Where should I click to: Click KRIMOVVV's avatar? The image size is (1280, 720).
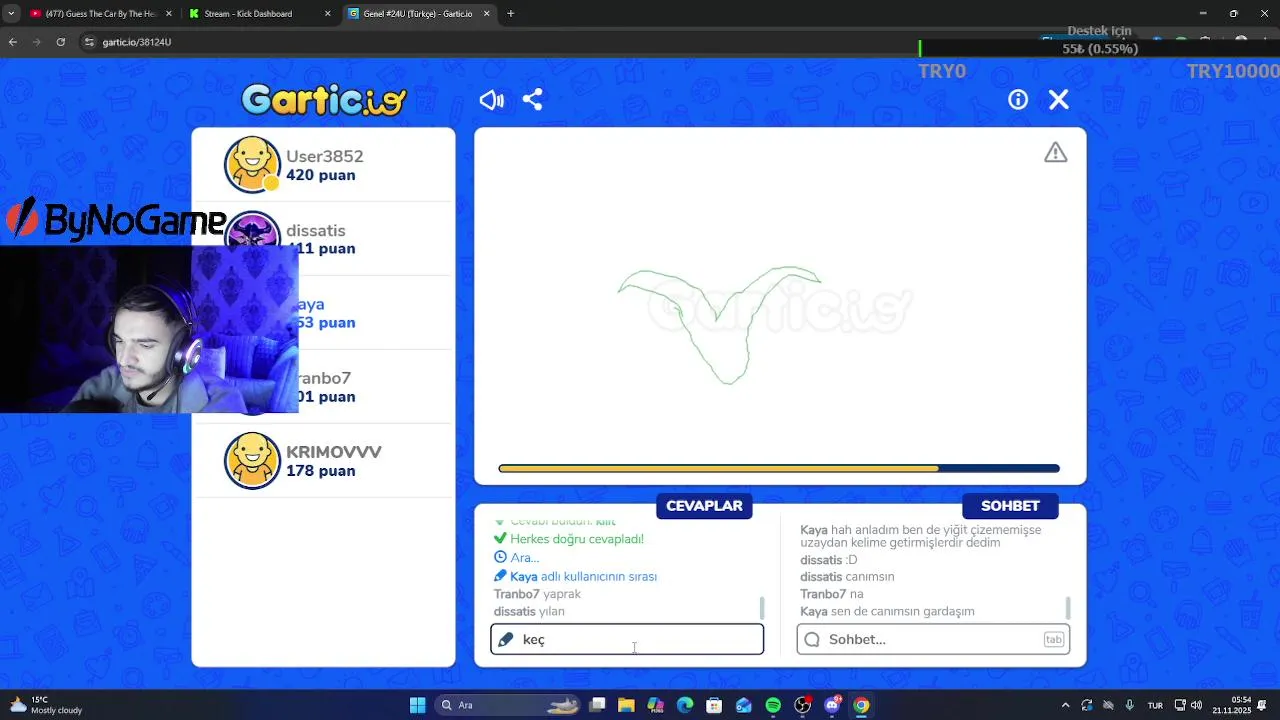tap(252, 461)
